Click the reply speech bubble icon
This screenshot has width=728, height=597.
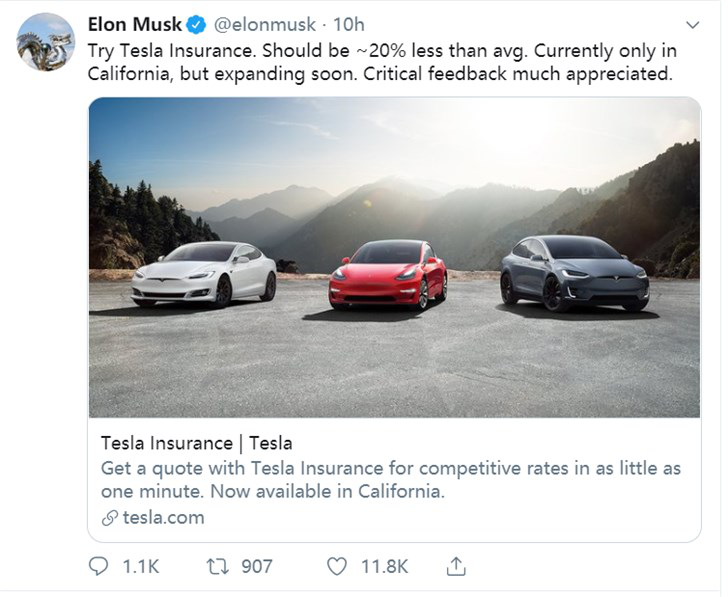(99, 566)
